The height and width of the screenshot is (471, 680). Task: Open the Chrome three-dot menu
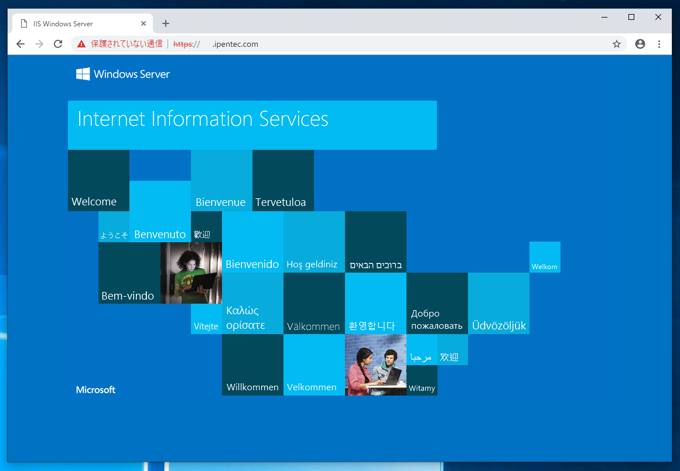(x=659, y=44)
